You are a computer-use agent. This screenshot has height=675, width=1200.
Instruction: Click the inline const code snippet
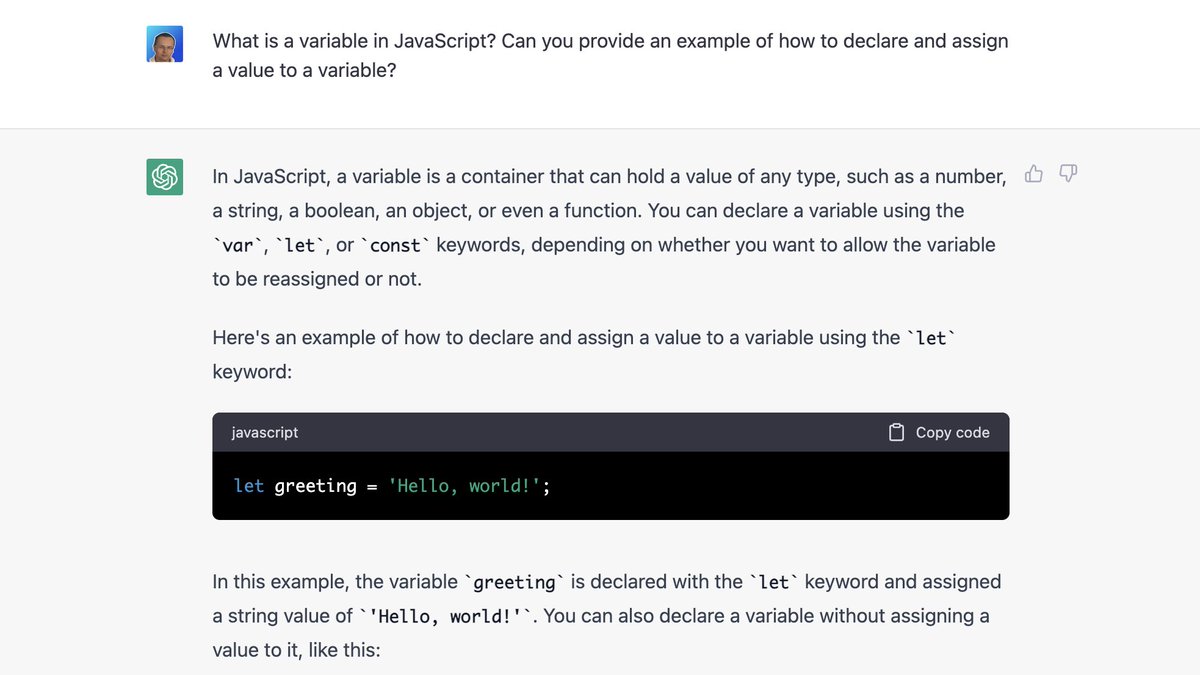tap(395, 244)
